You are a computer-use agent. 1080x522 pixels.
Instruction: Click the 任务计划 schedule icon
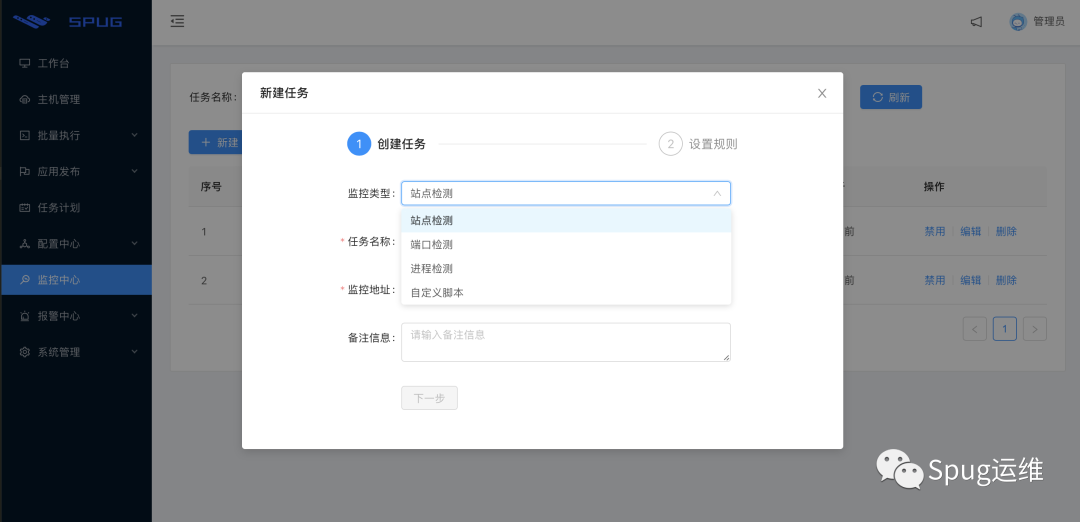pos(25,208)
